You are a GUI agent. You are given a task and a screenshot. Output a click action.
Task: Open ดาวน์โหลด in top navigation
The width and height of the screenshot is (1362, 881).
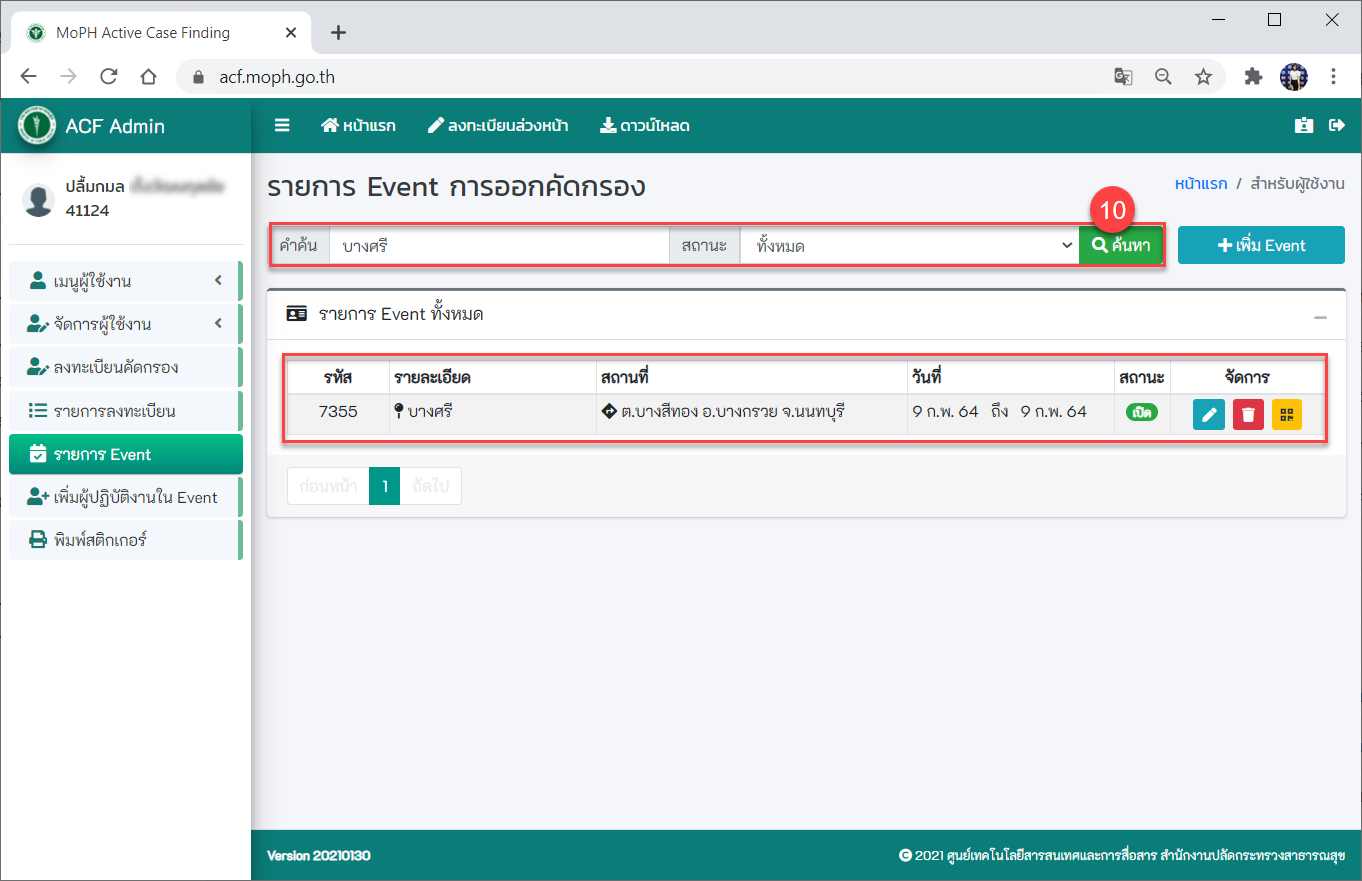[x=644, y=126]
